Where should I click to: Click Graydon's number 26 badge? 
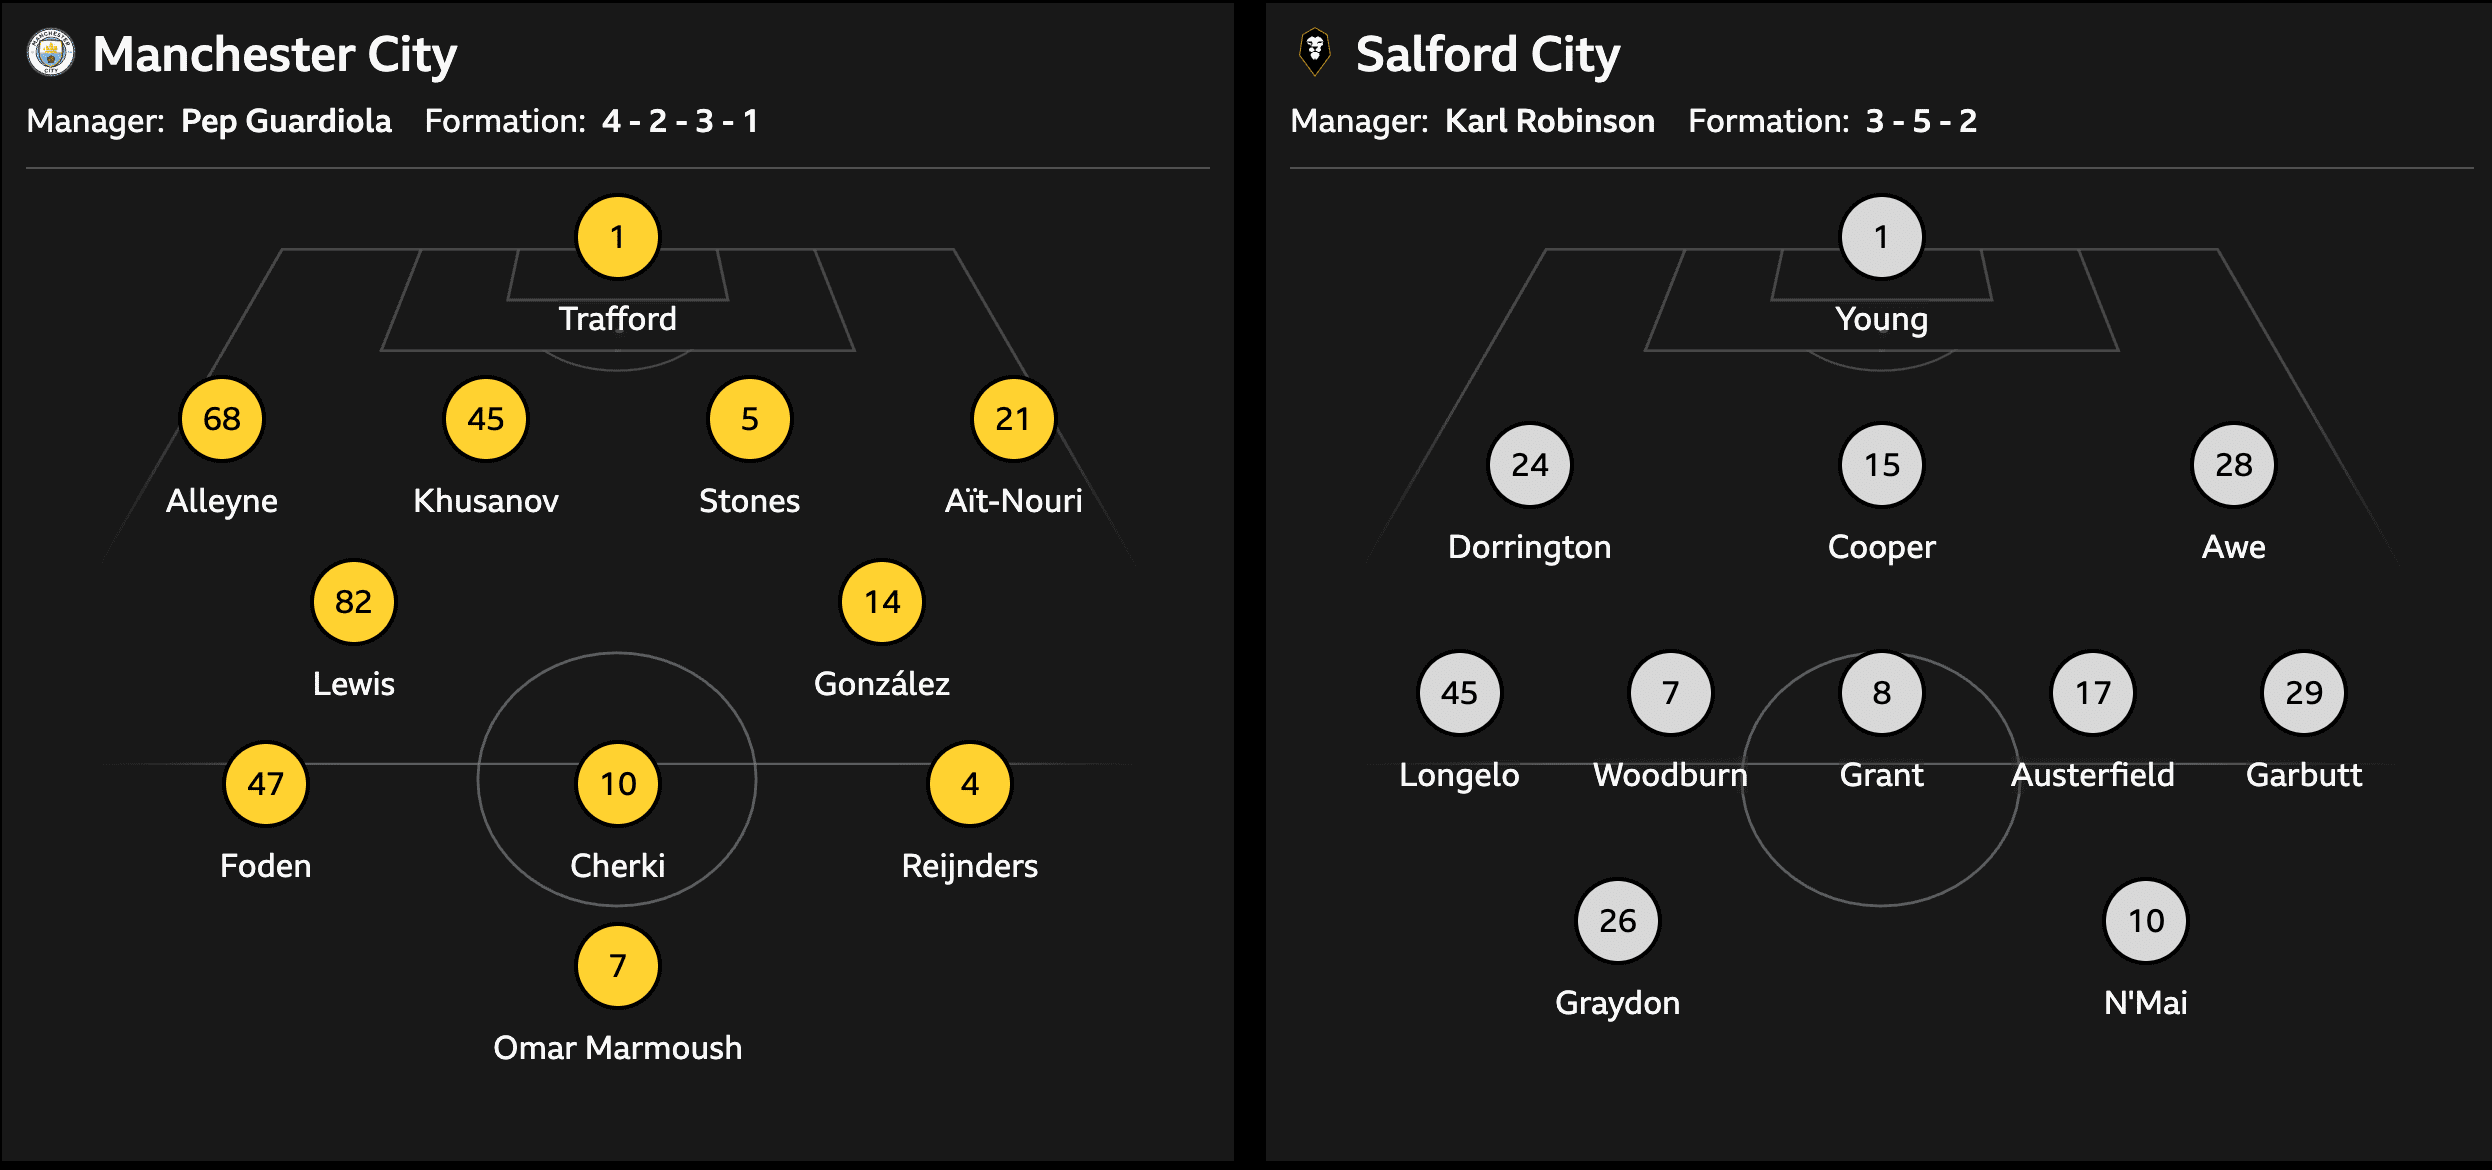click(1617, 921)
